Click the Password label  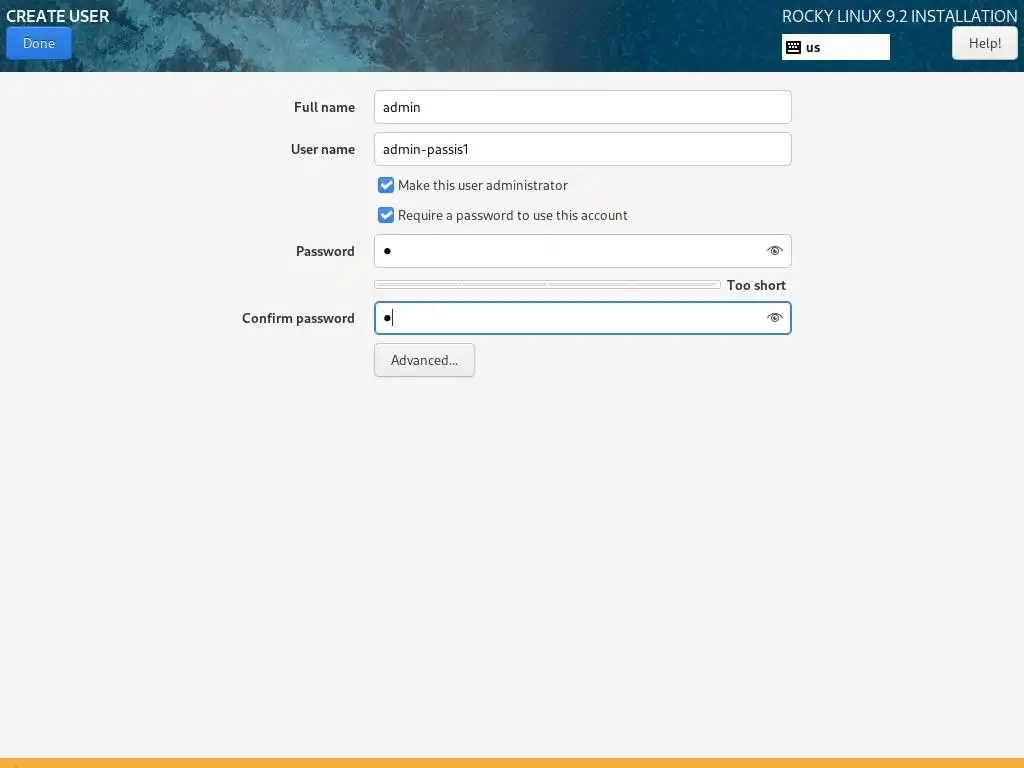[x=325, y=251]
